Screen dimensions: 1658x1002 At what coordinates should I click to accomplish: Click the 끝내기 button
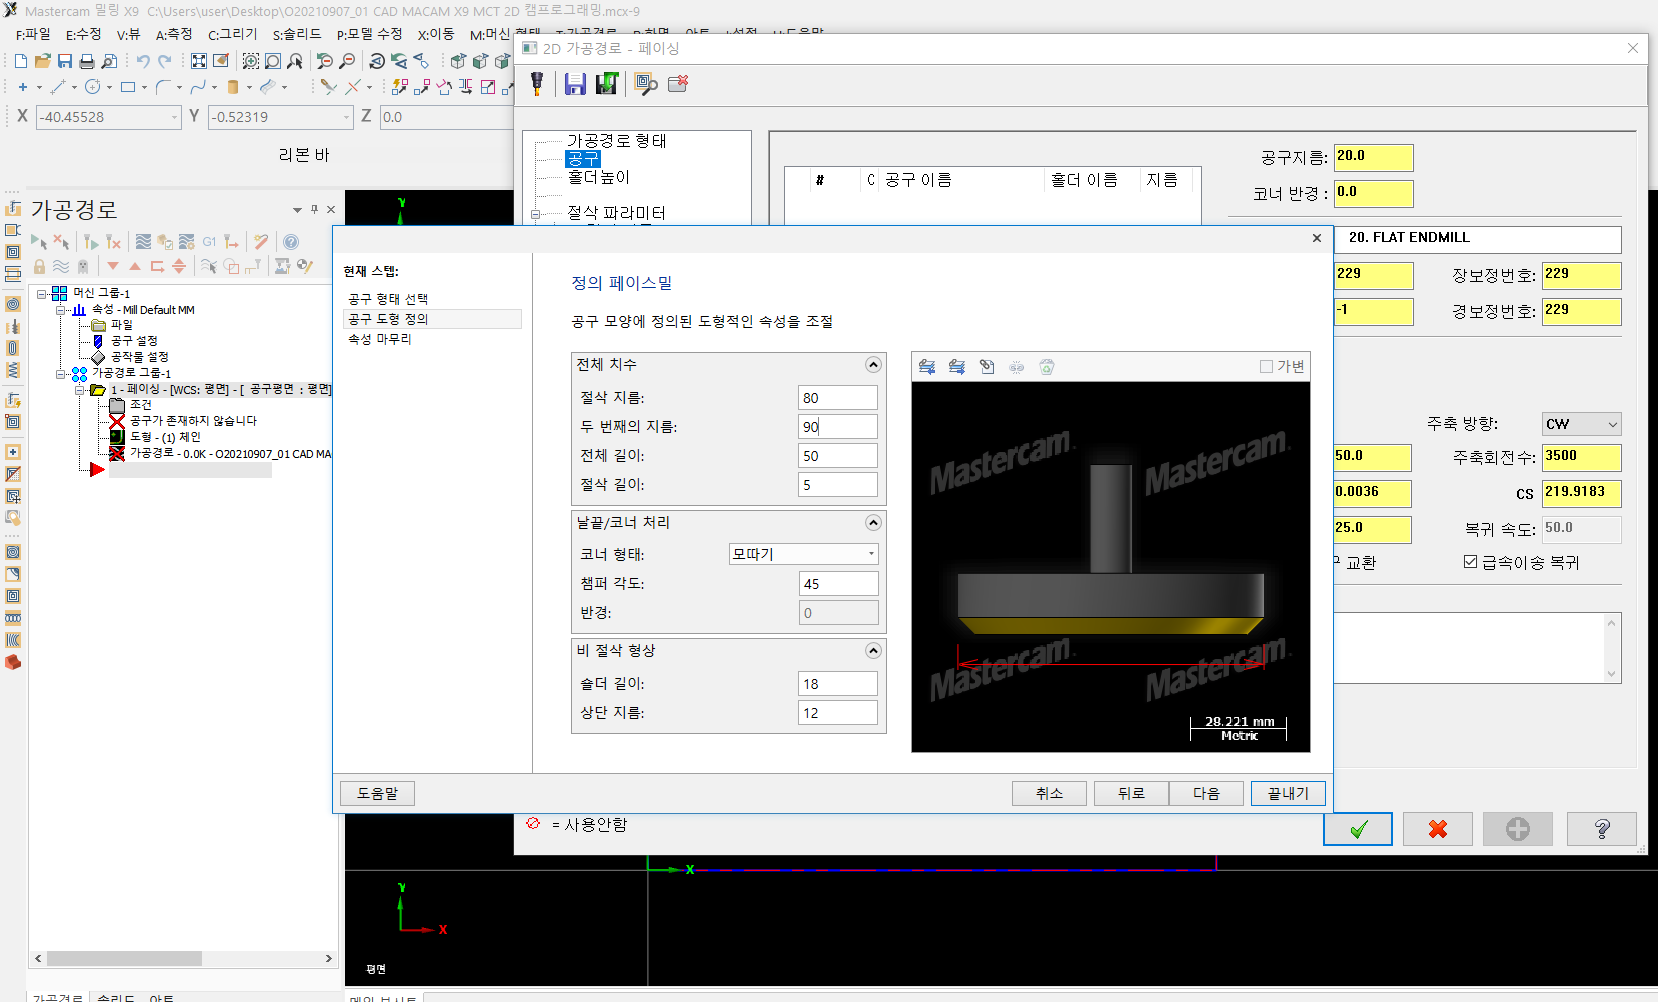click(1288, 793)
